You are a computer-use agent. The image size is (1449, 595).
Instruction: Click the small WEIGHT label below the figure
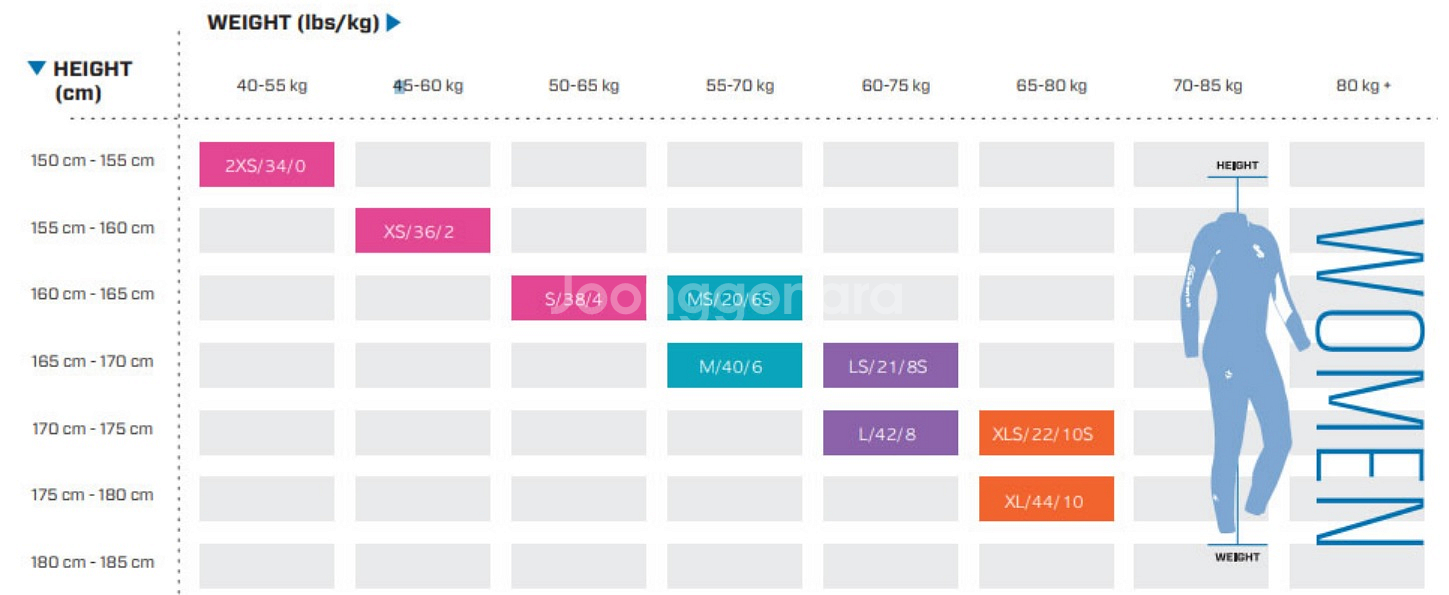tap(1237, 557)
